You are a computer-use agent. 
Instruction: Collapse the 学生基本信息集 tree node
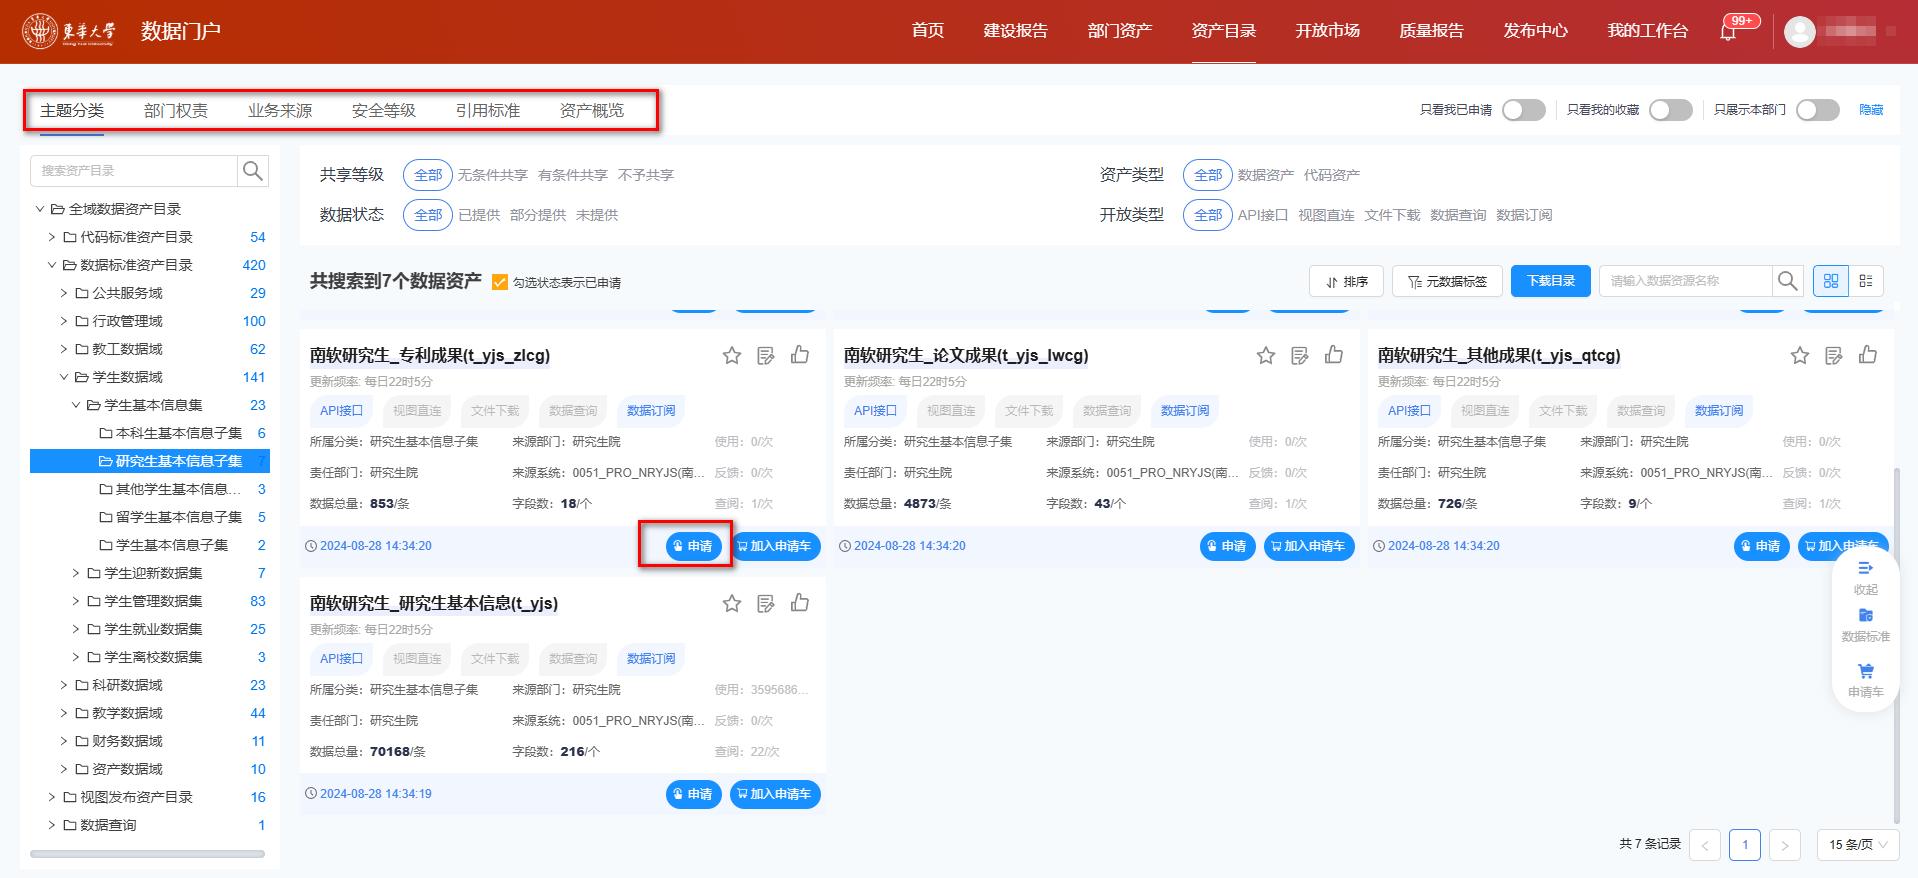(76, 405)
